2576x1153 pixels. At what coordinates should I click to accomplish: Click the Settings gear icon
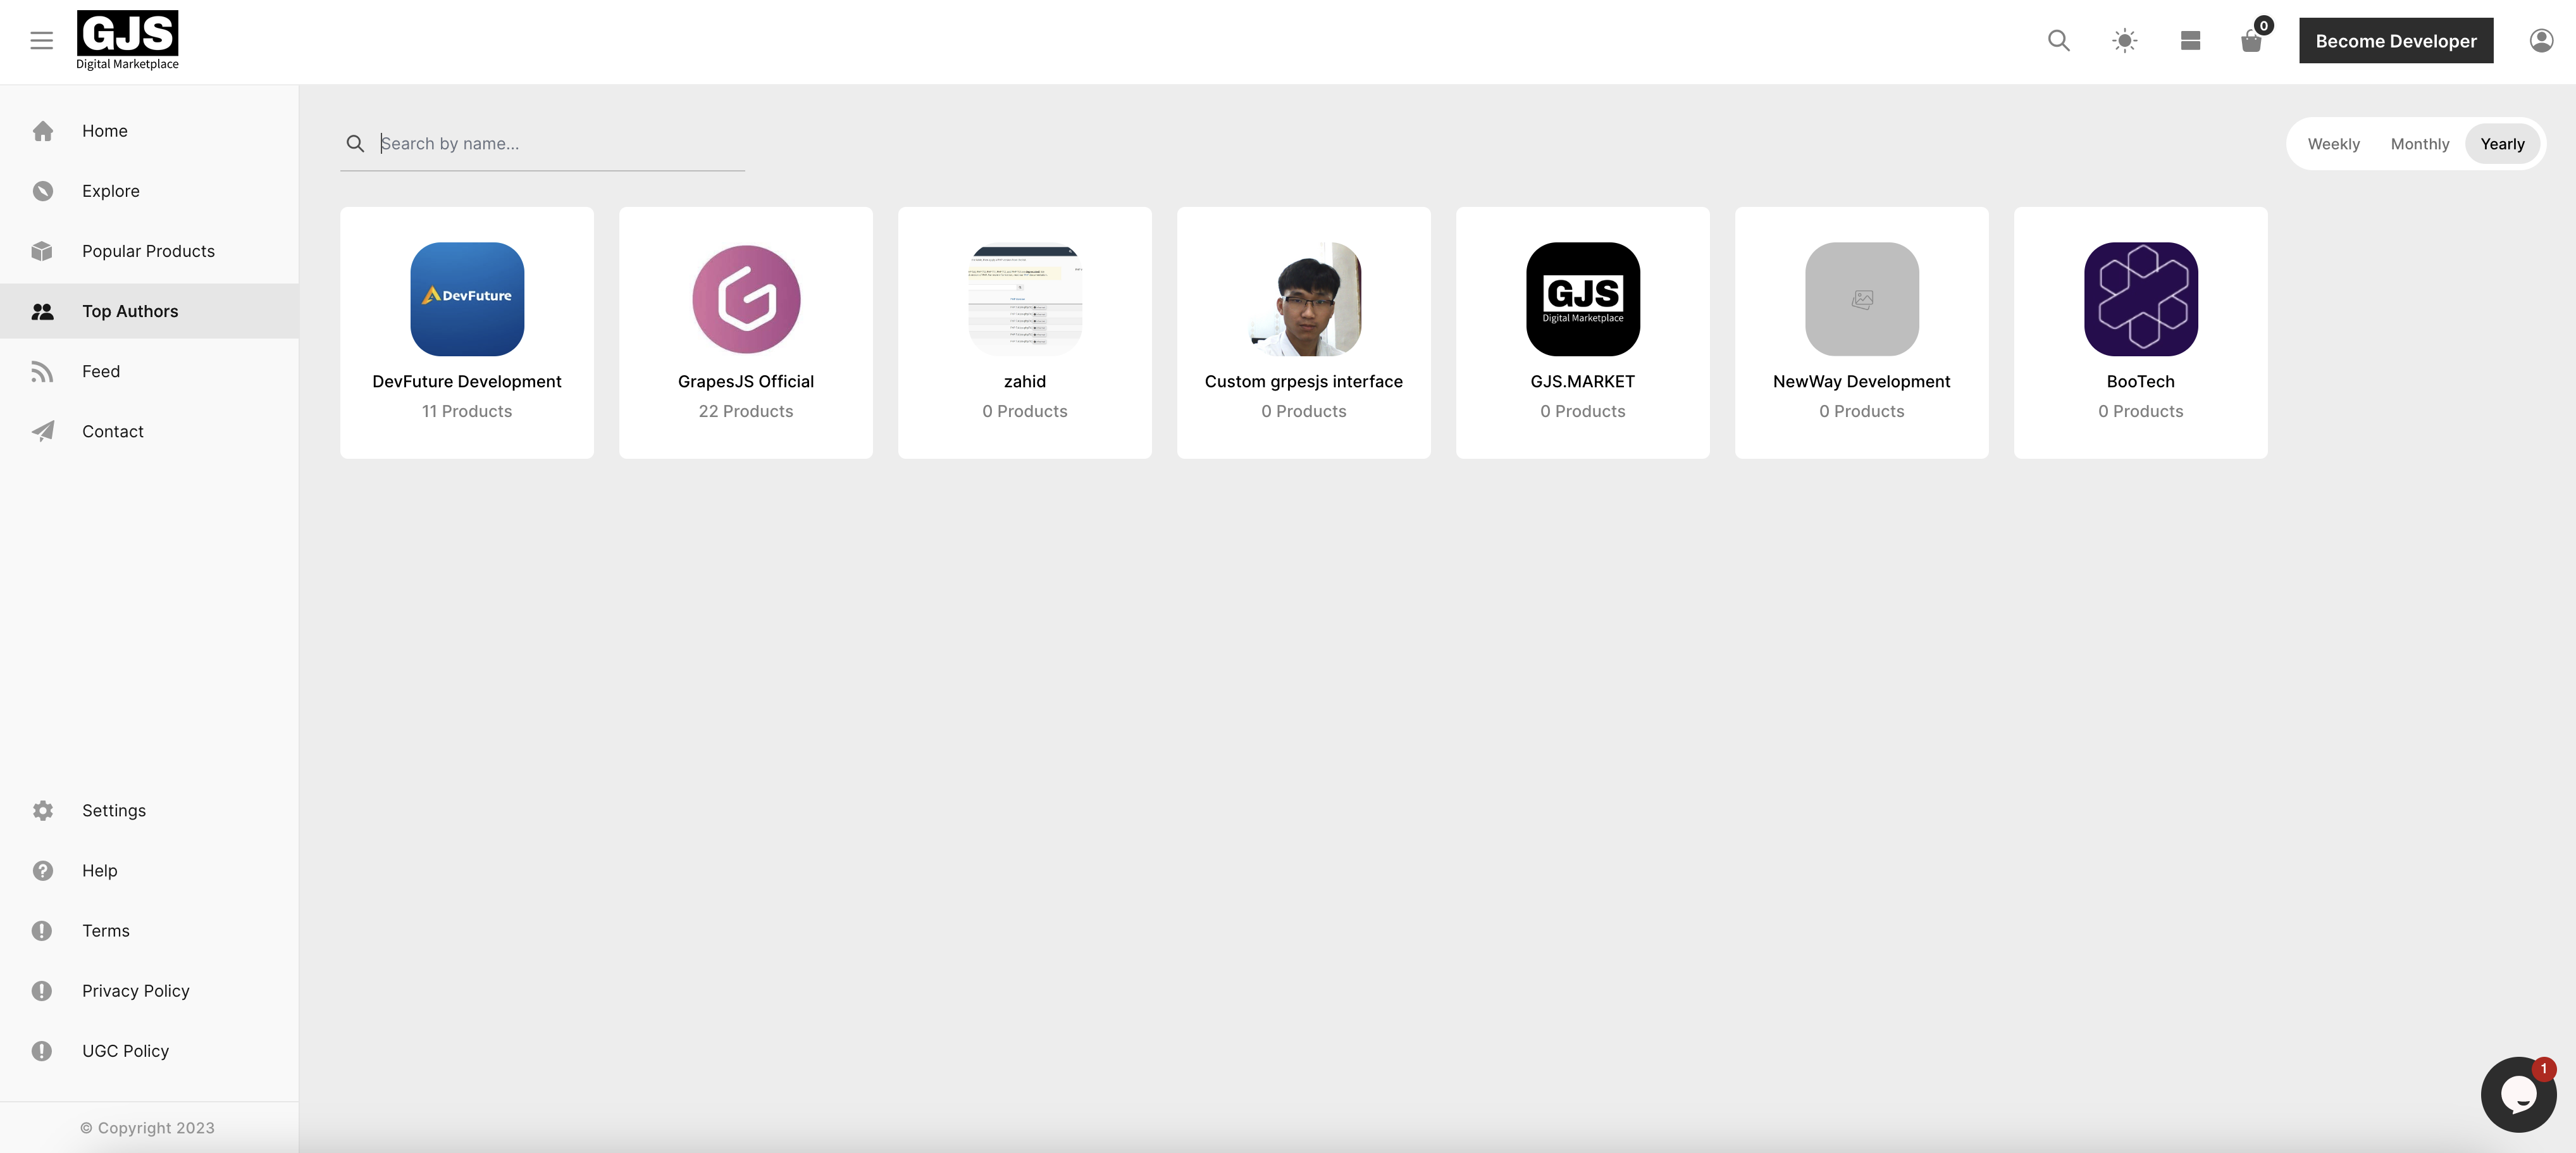click(42, 810)
